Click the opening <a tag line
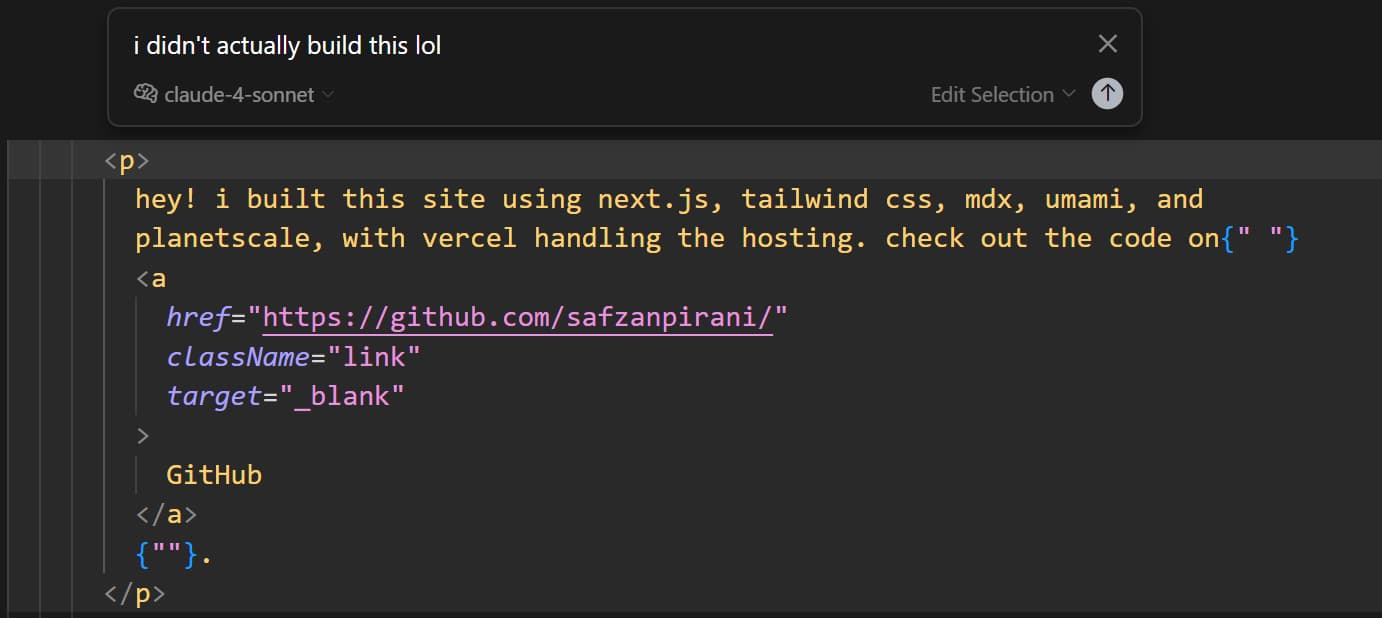This screenshot has height=618, width=1382. click(x=151, y=279)
